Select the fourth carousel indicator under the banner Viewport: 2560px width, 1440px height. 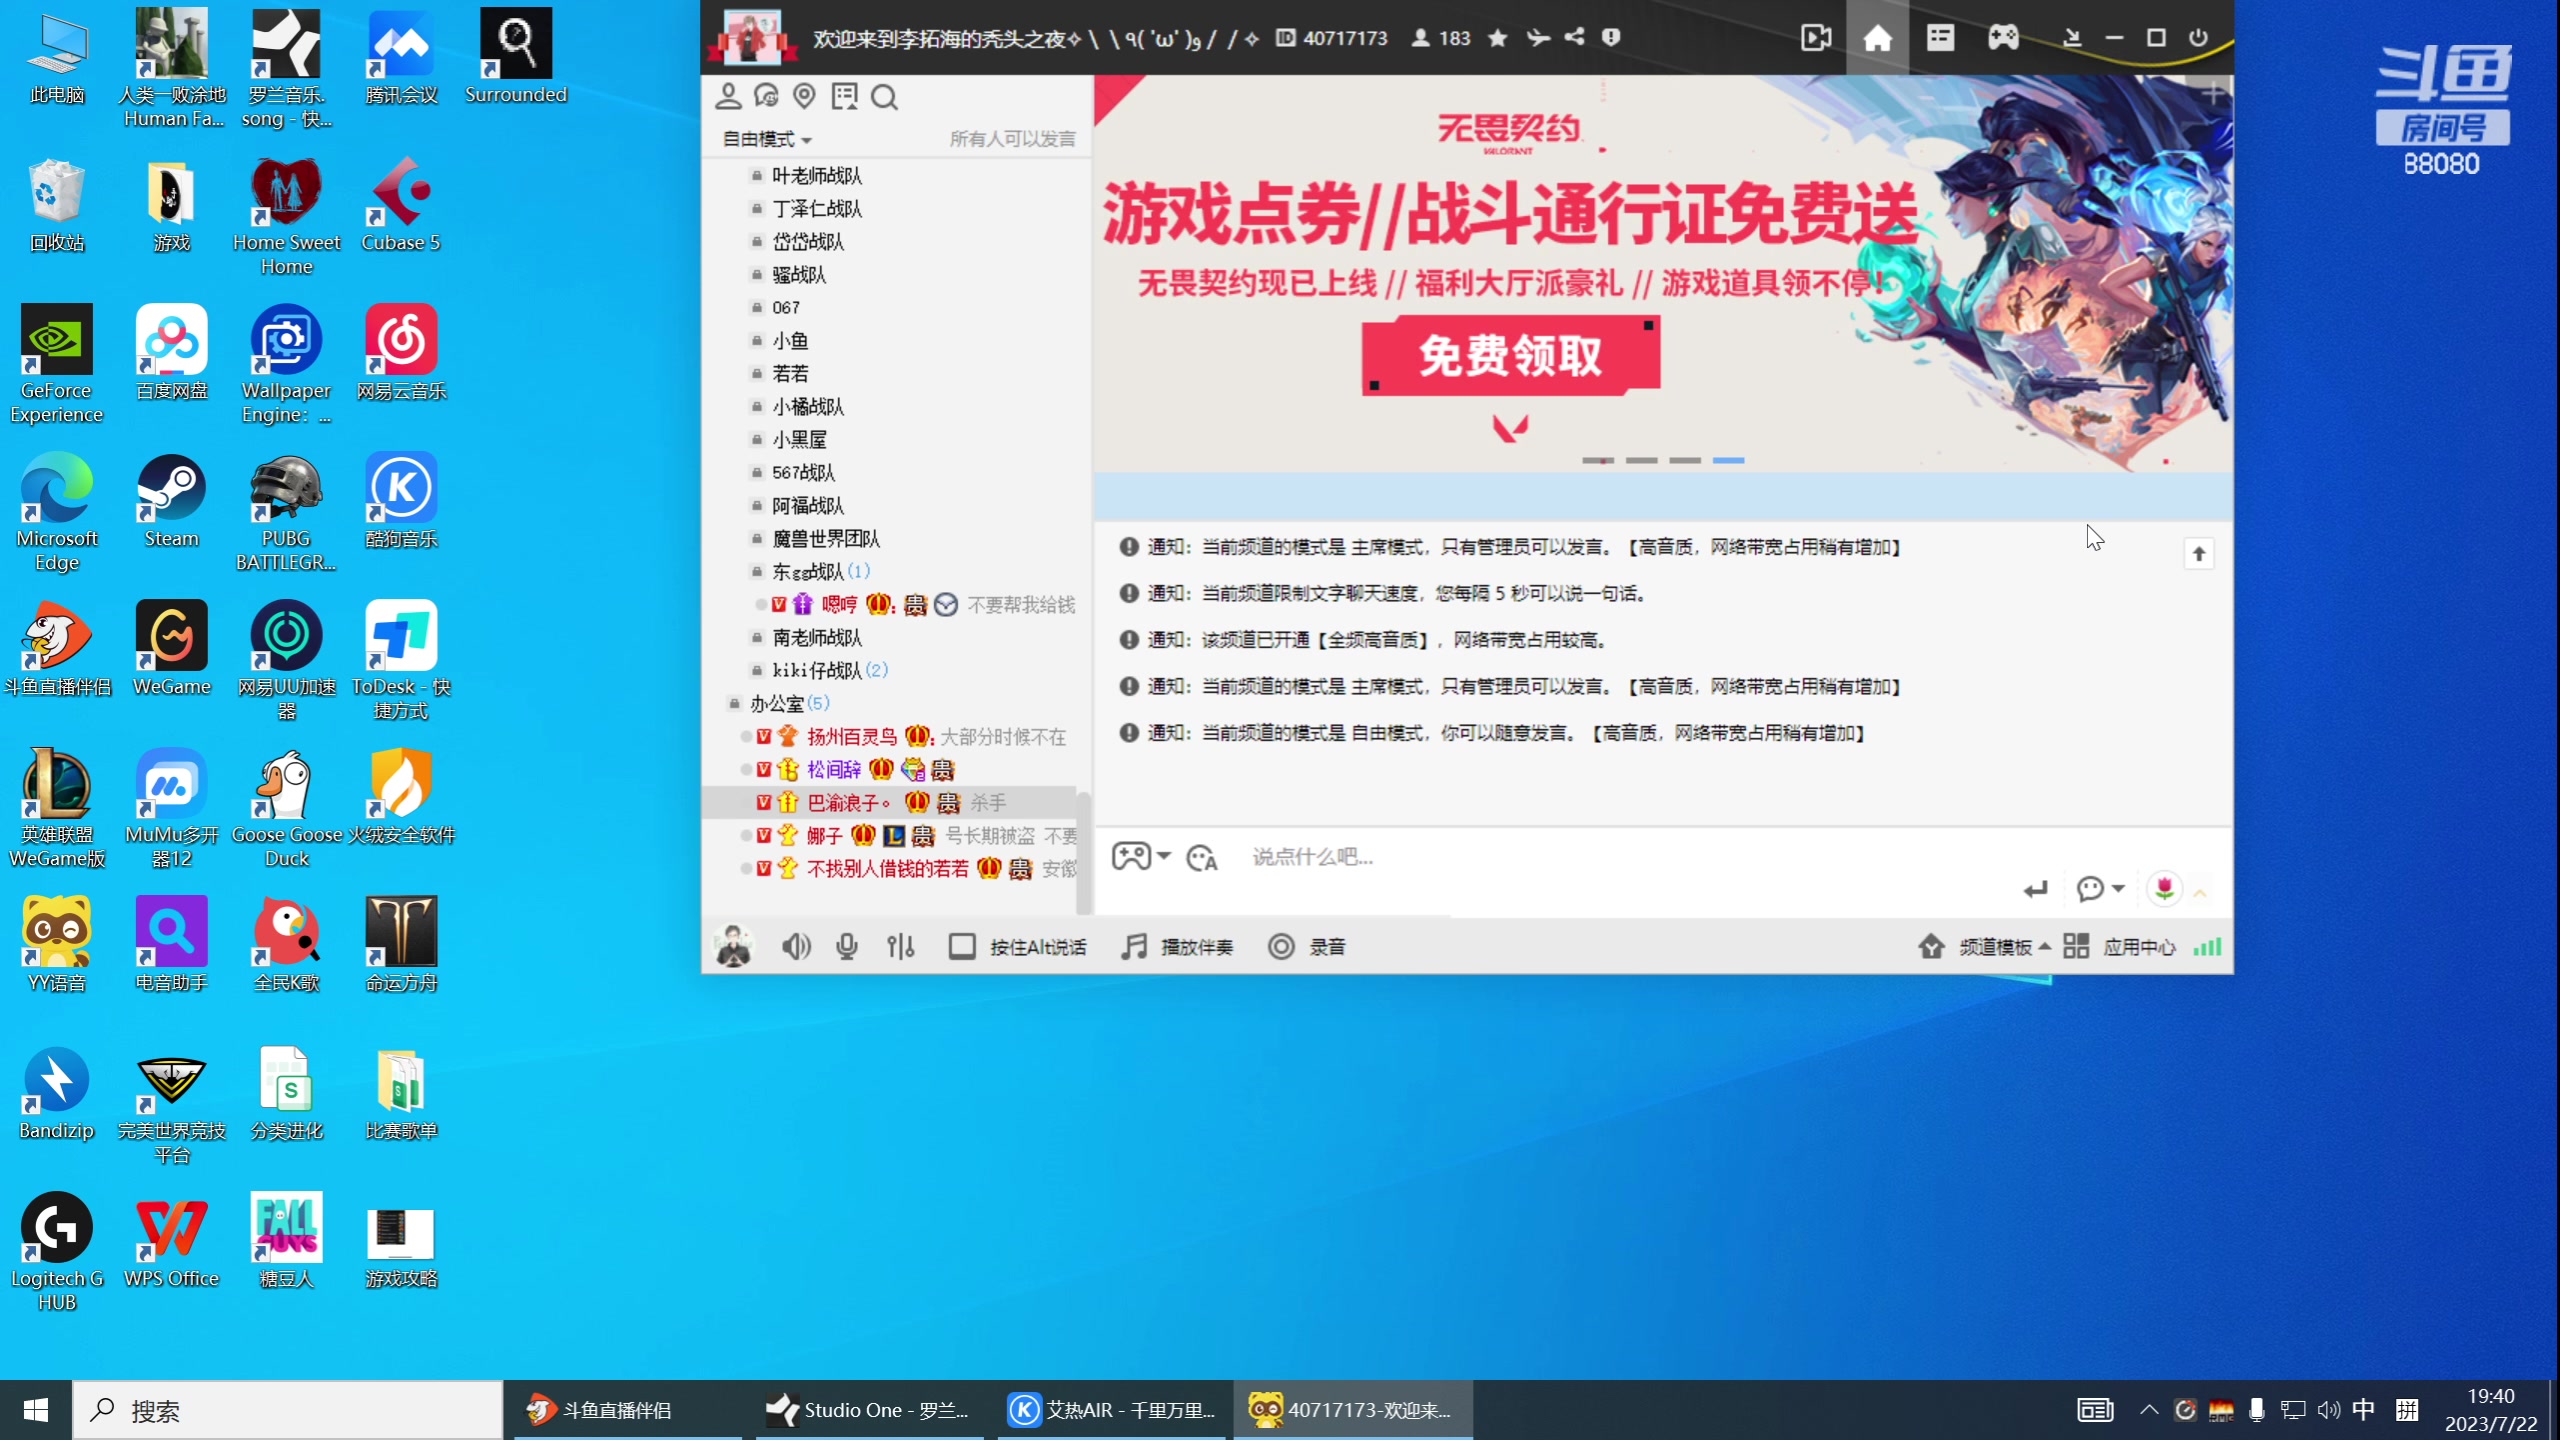(x=1728, y=460)
